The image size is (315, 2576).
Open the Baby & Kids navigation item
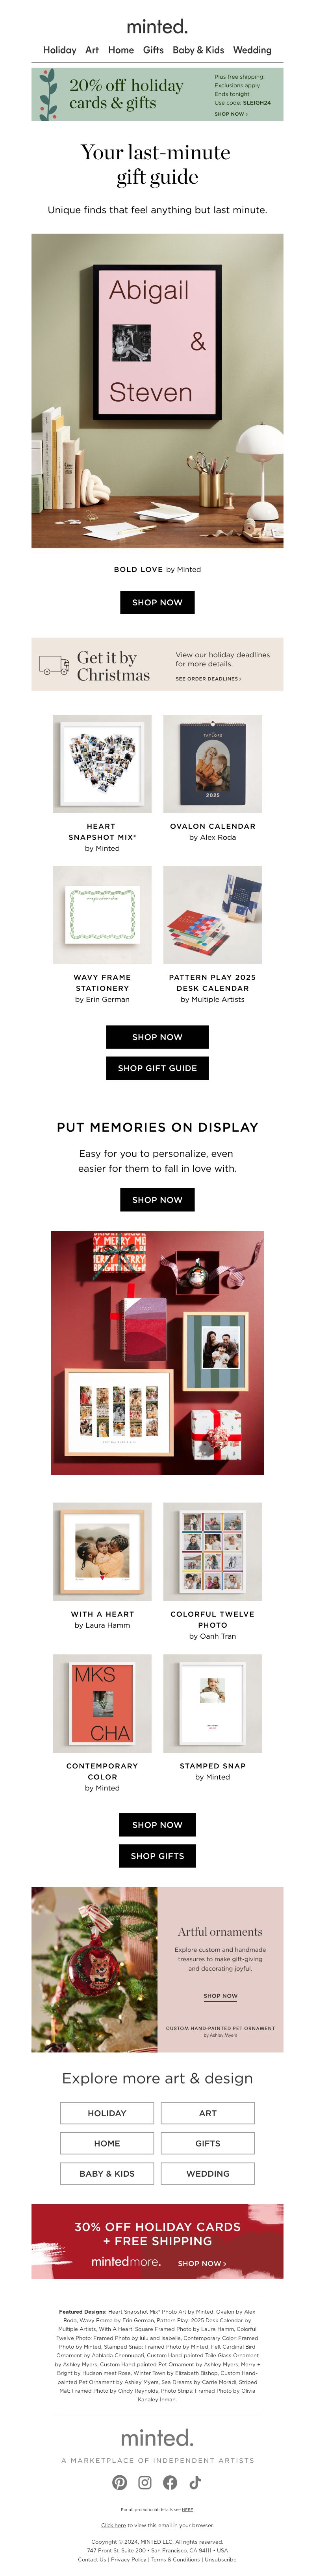198,50
